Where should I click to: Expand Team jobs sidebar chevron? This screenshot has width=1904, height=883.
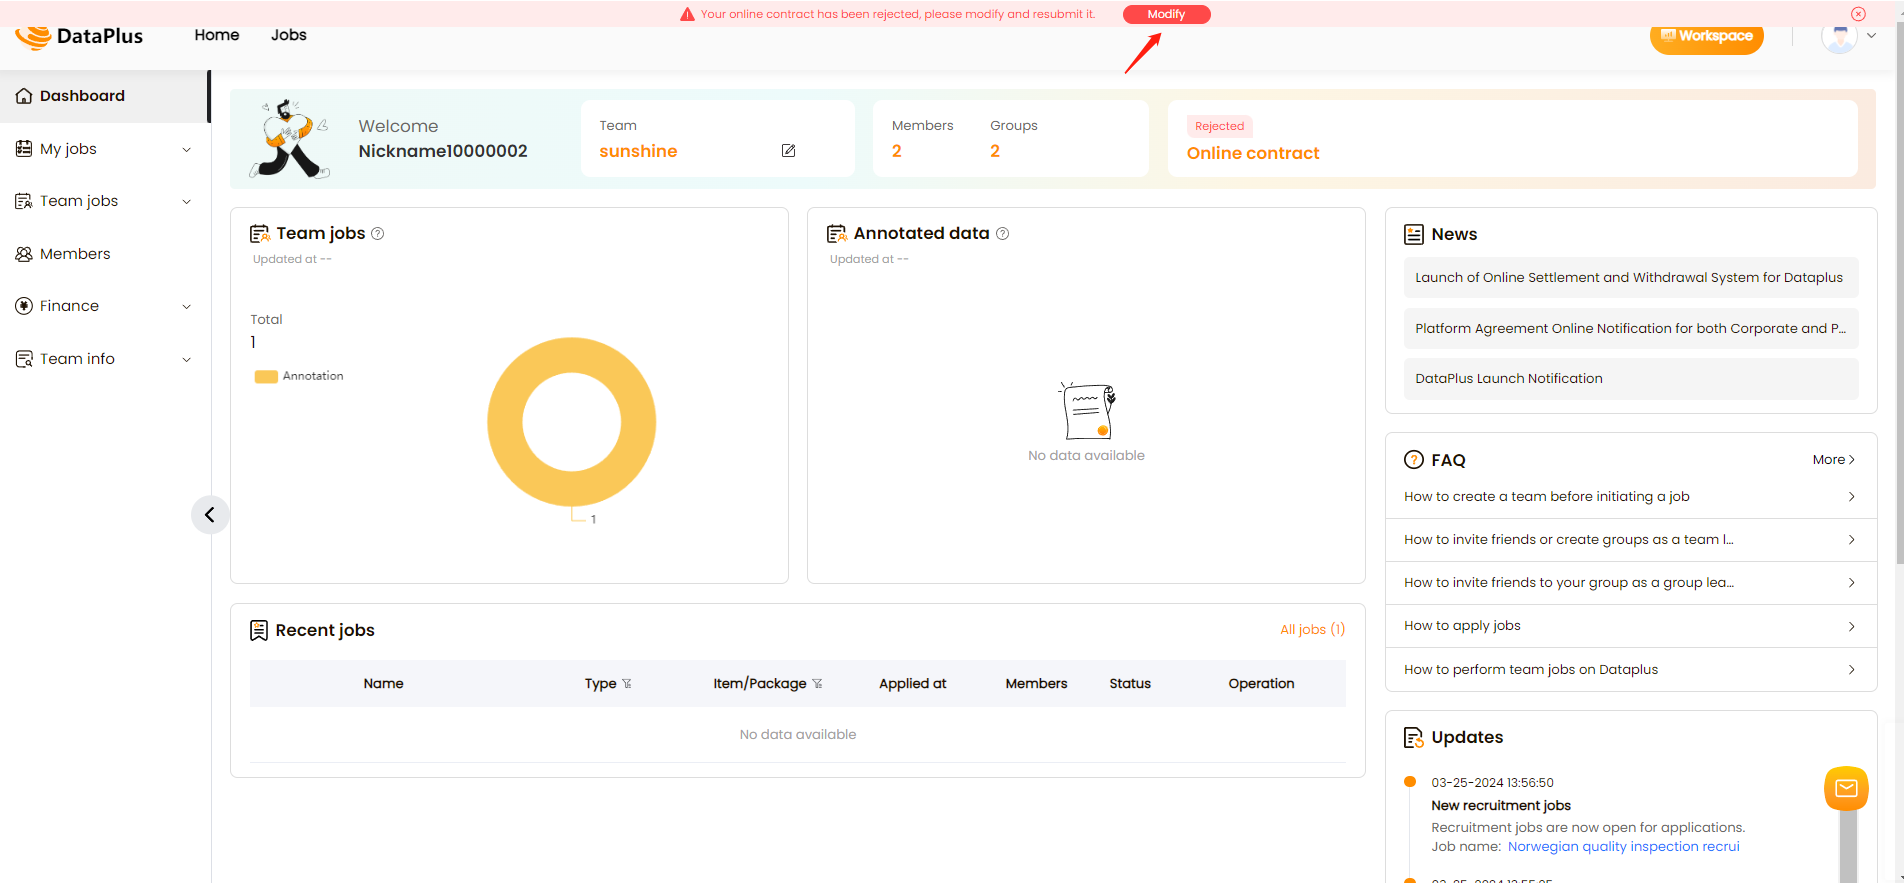click(187, 202)
